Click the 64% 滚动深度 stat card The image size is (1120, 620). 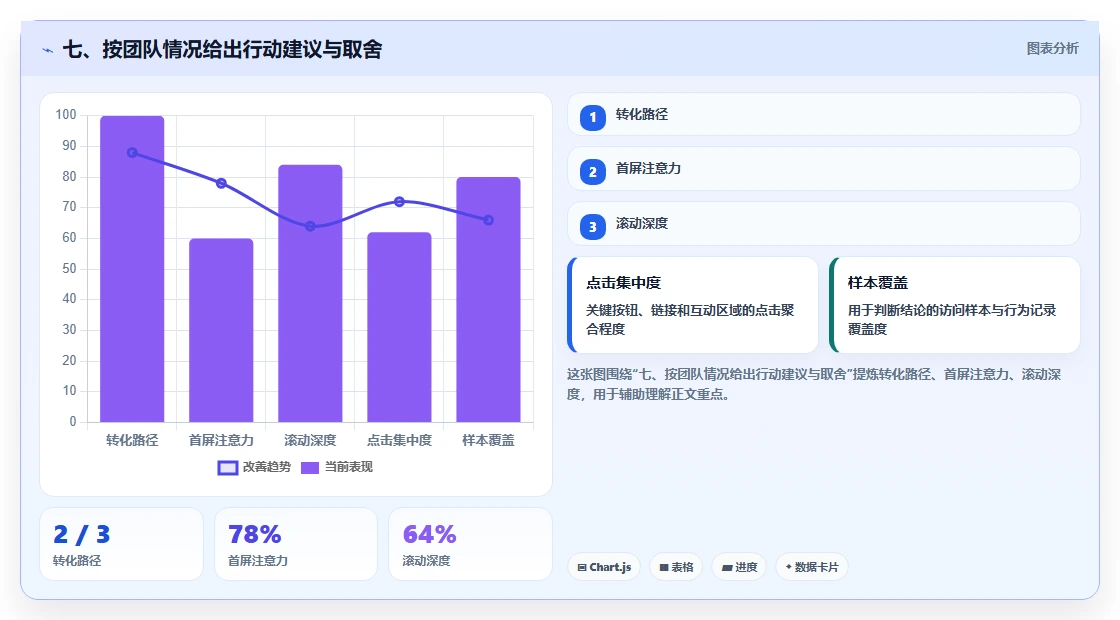(x=470, y=544)
